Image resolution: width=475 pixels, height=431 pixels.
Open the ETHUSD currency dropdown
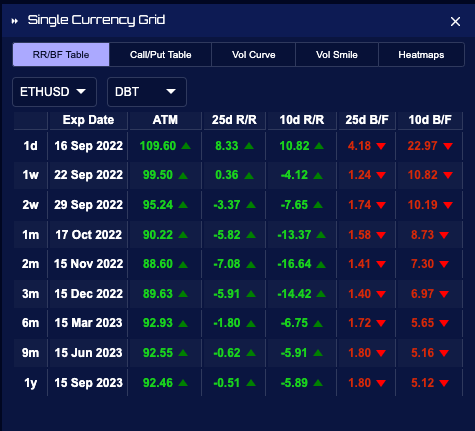54,92
